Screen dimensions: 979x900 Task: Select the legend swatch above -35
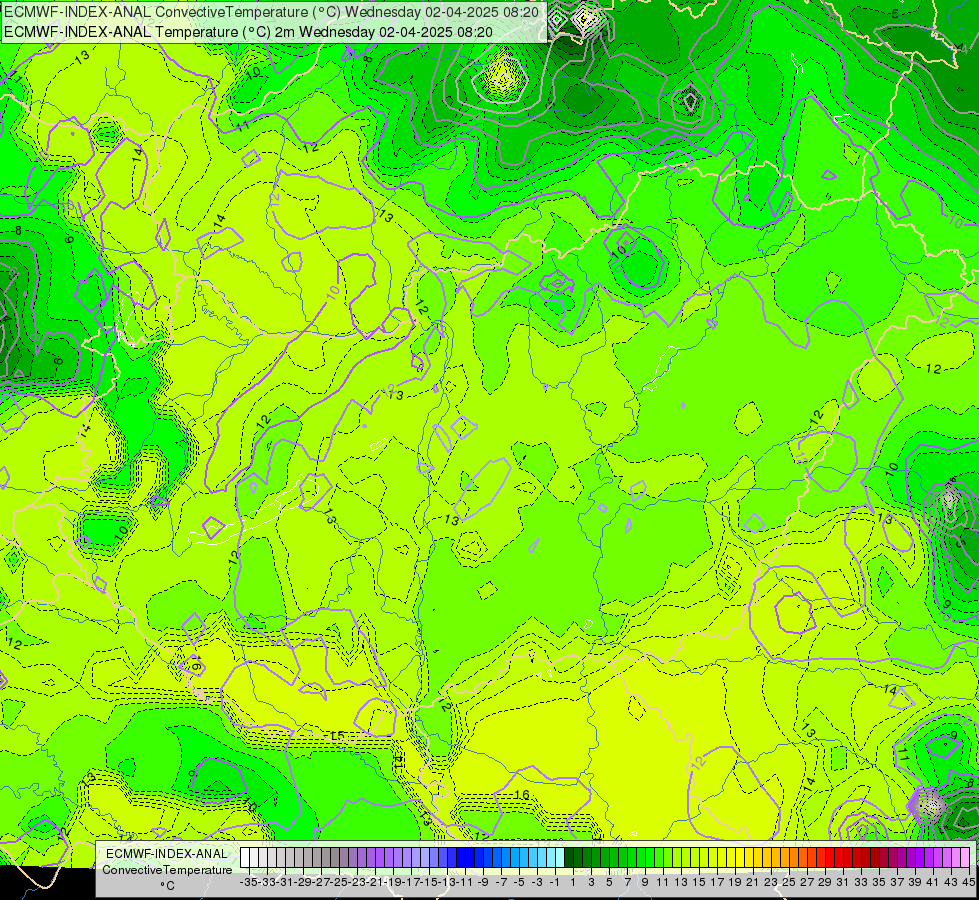point(245,858)
